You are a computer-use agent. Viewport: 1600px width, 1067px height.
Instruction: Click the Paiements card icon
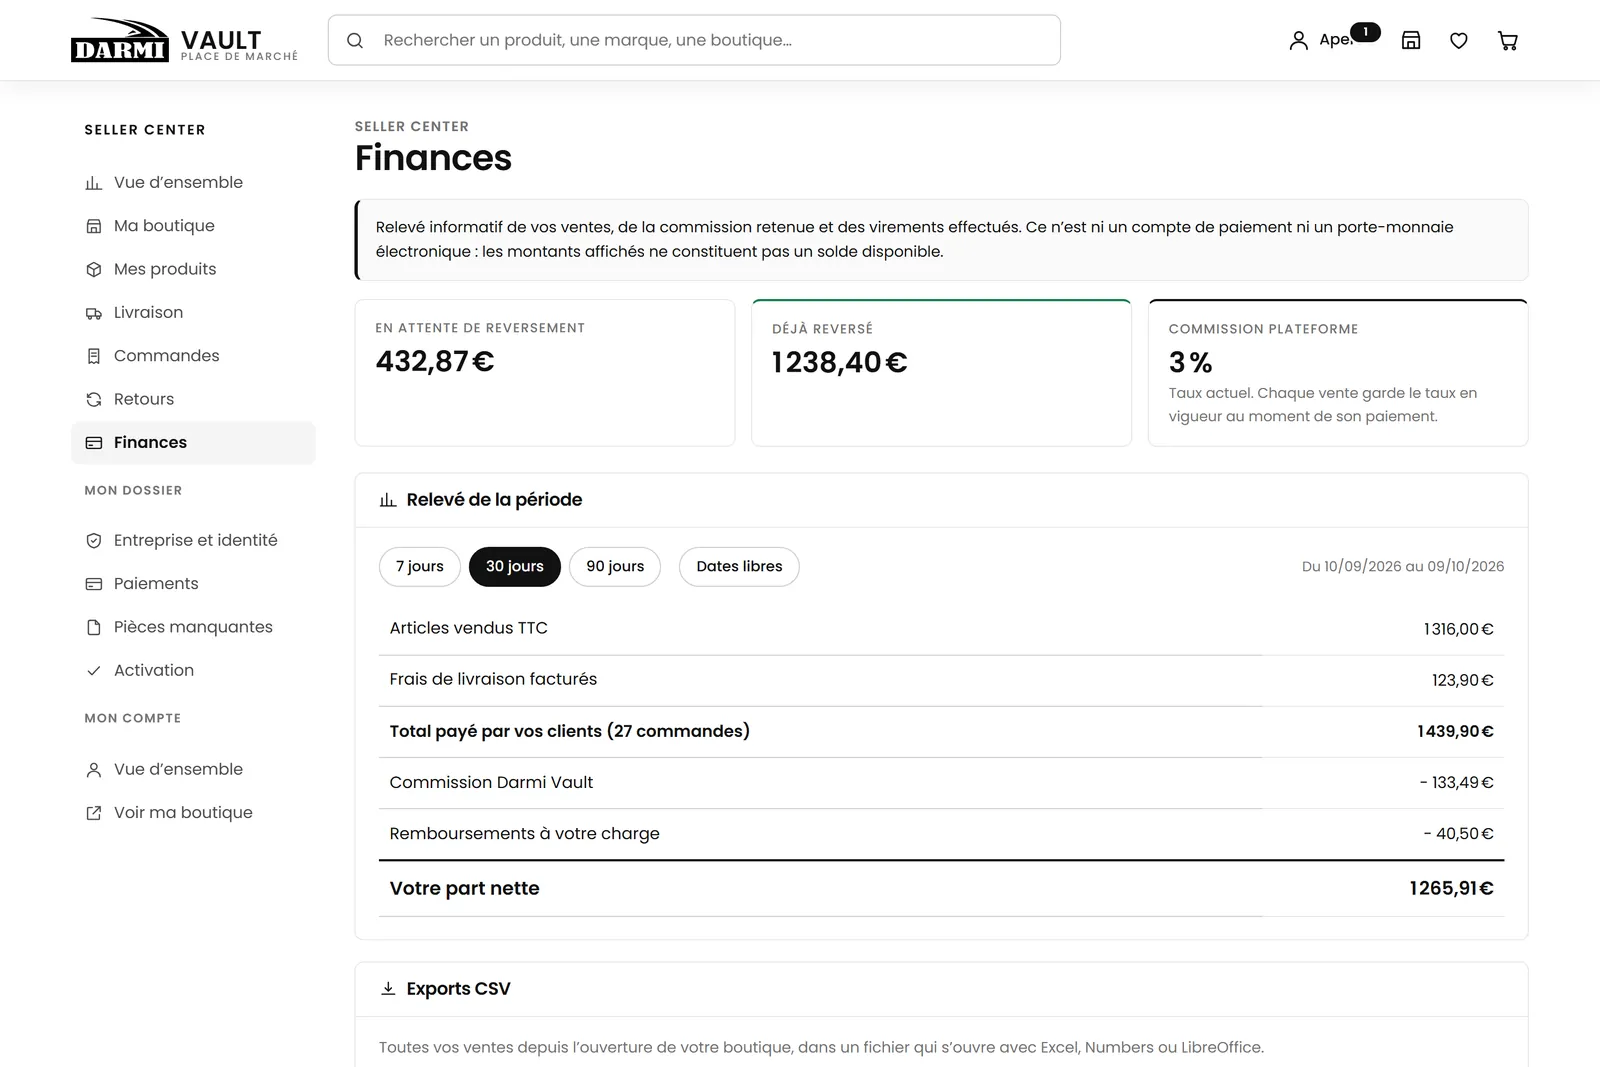94,584
